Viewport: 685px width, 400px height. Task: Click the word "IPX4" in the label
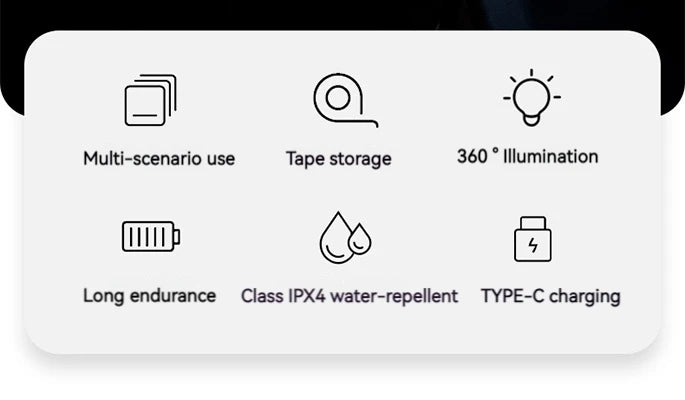[305, 296]
